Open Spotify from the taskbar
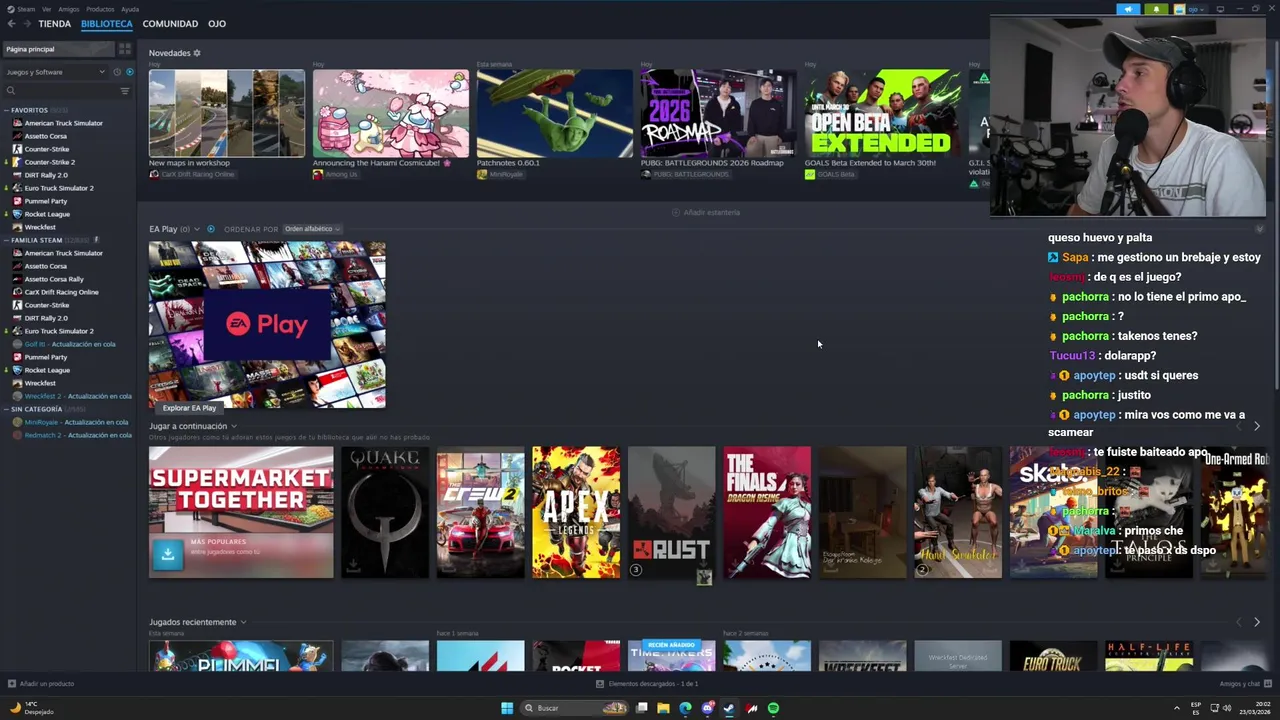1280x720 pixels. tap(773, 708)
